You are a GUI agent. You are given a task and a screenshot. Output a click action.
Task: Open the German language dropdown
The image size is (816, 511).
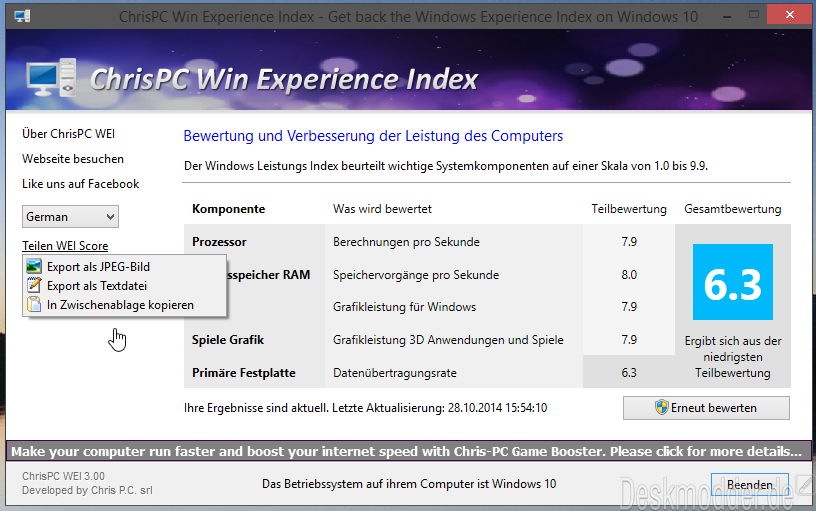(70, 216)
